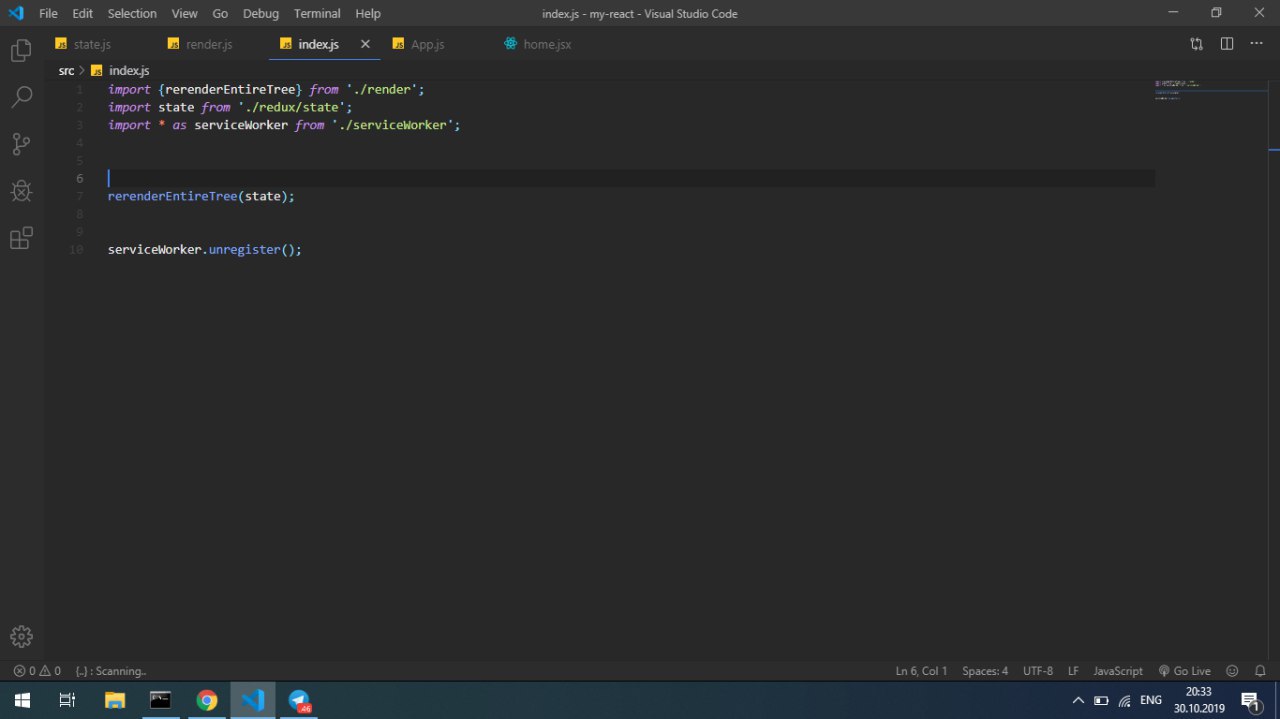Open editor More Actions ellipsis menu

coord(1257,44)
